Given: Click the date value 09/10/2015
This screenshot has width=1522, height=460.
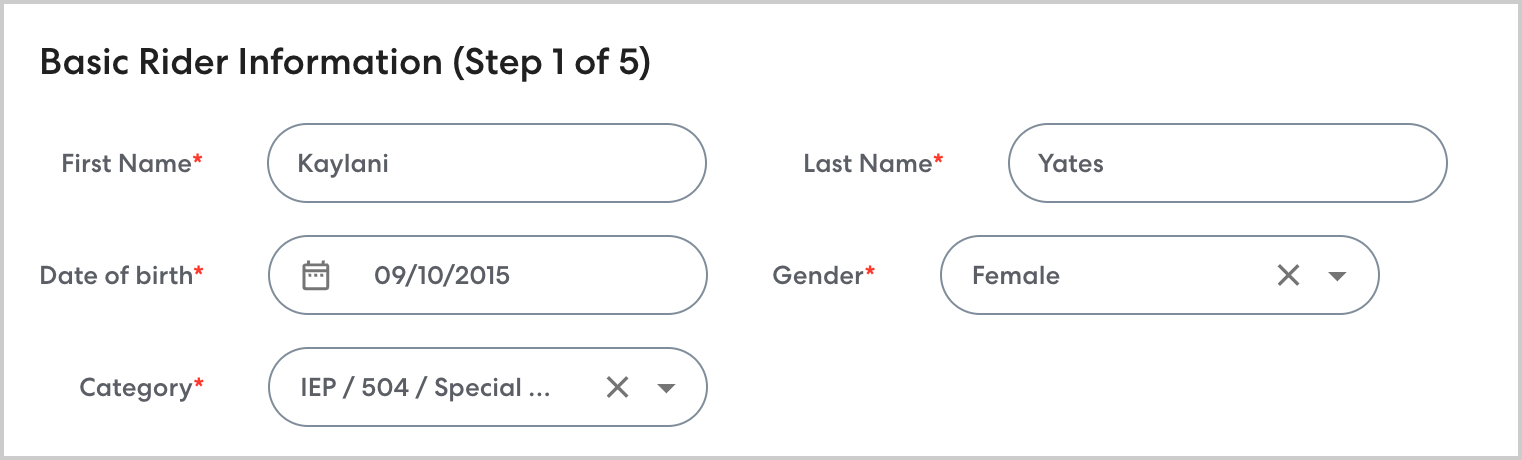Looking at the screenshot, I should (x=442, y=275).
